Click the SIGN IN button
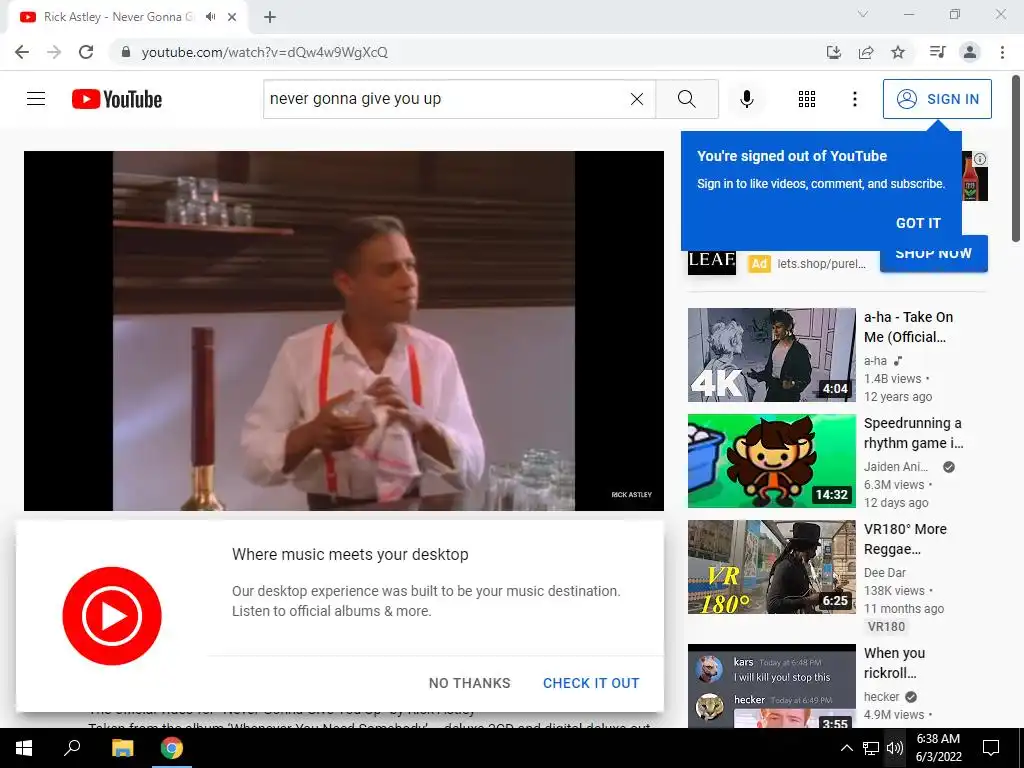The image size is (1024, 768). click(937, 99)
